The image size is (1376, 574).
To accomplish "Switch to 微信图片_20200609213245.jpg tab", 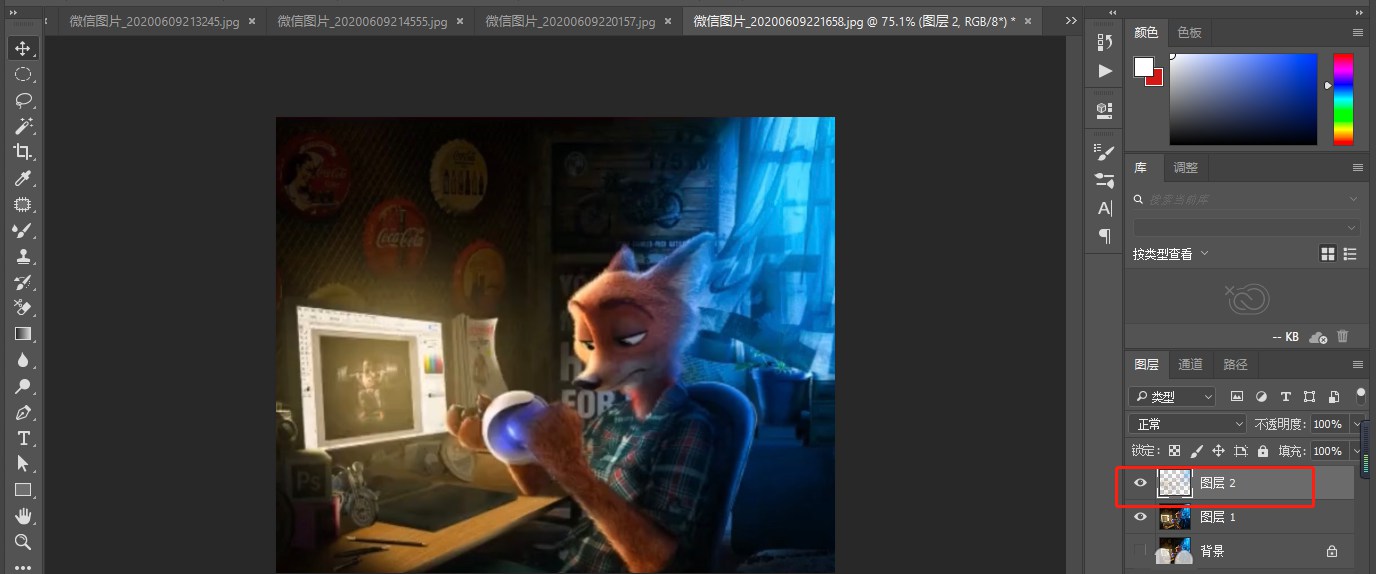I will pyautogui.click(x=152, y=21).
